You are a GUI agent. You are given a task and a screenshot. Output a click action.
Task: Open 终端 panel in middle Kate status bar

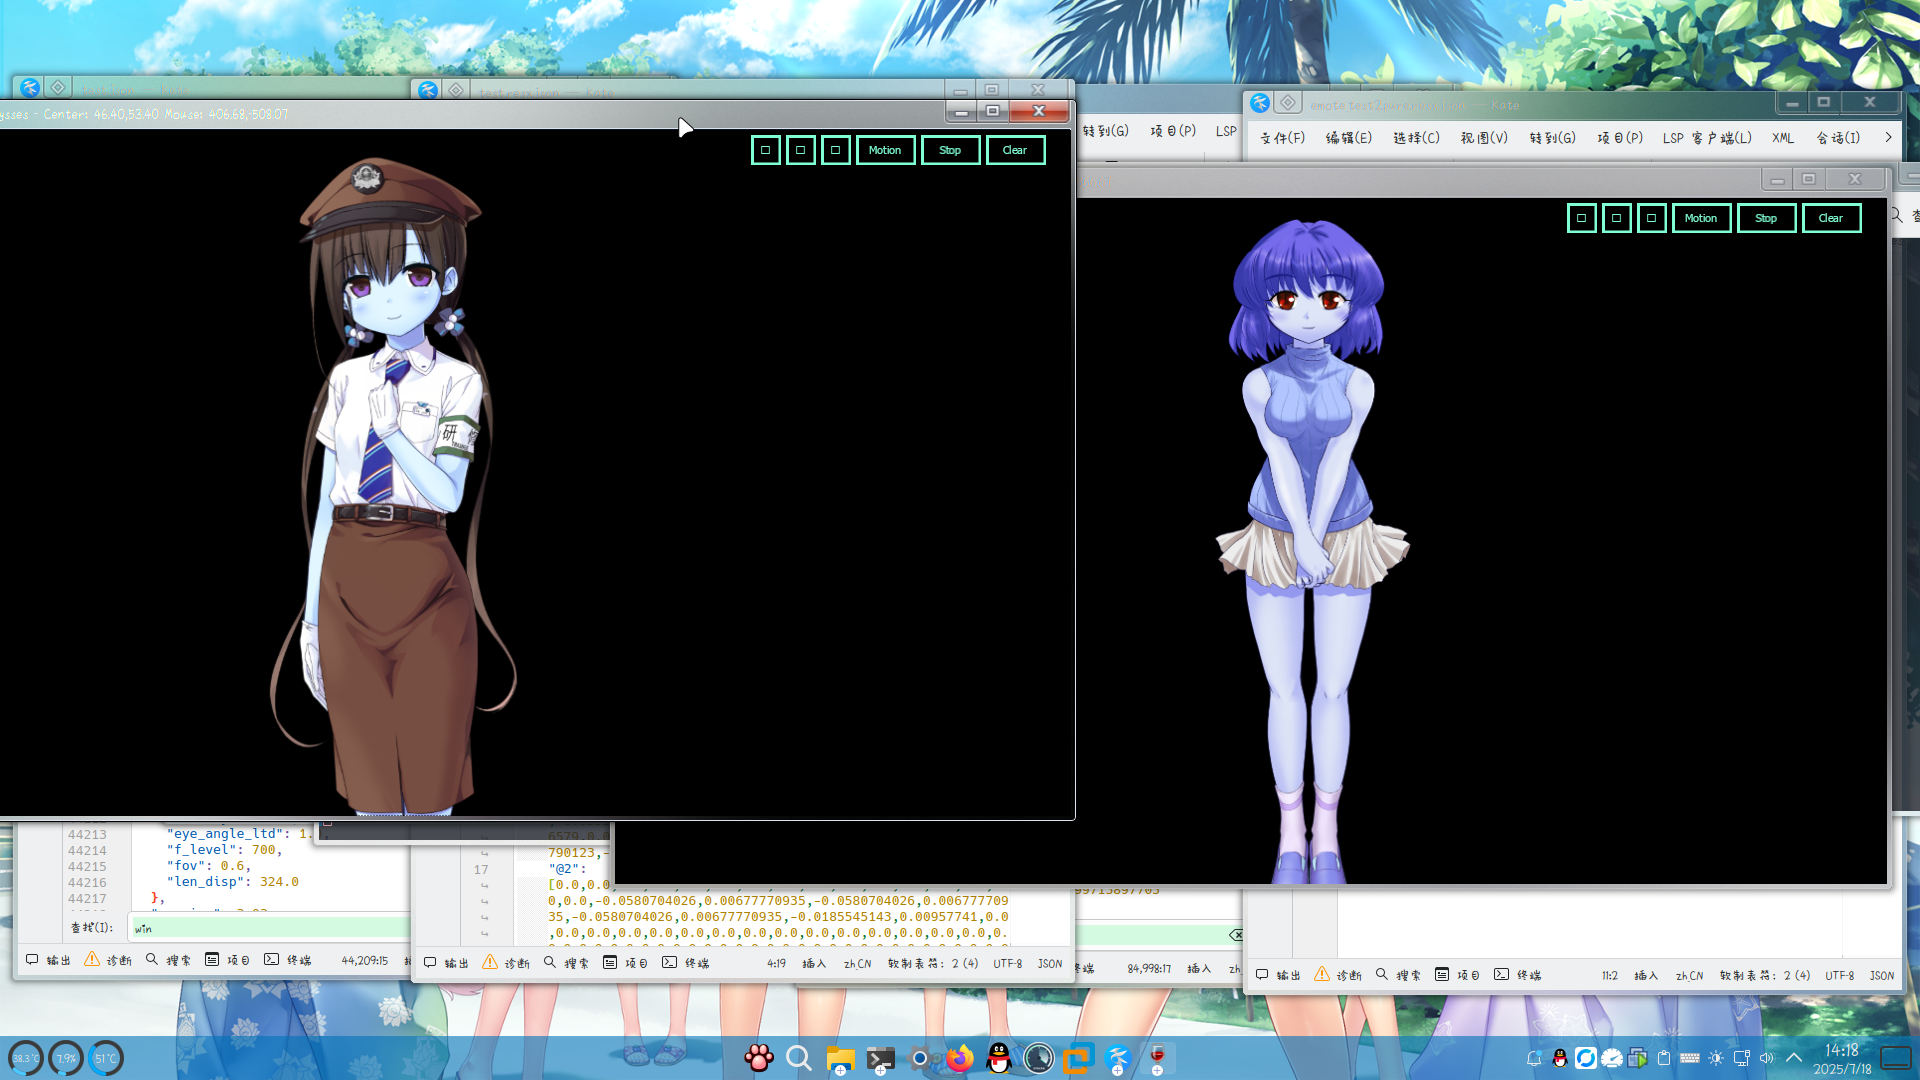tap(686, 963)
